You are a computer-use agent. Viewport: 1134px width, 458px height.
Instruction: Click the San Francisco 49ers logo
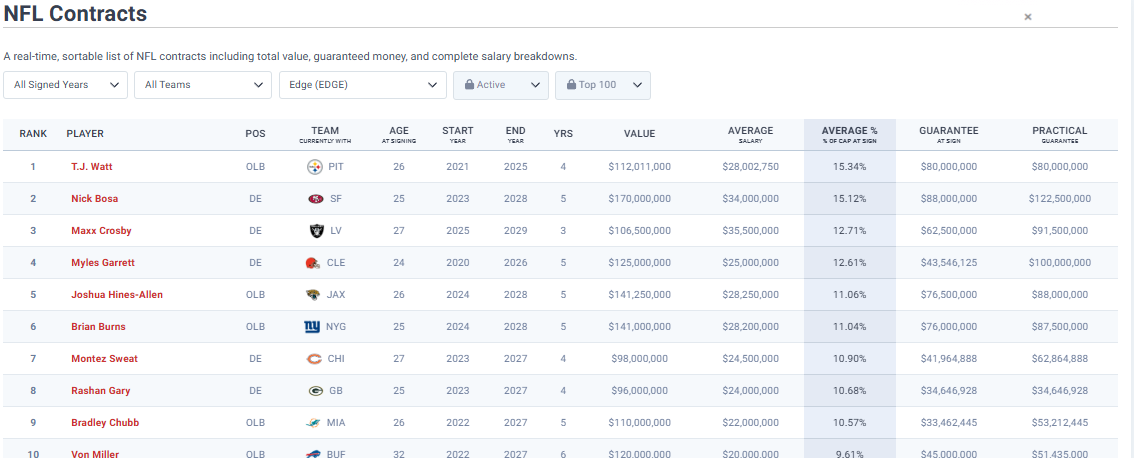click(315, 199)
